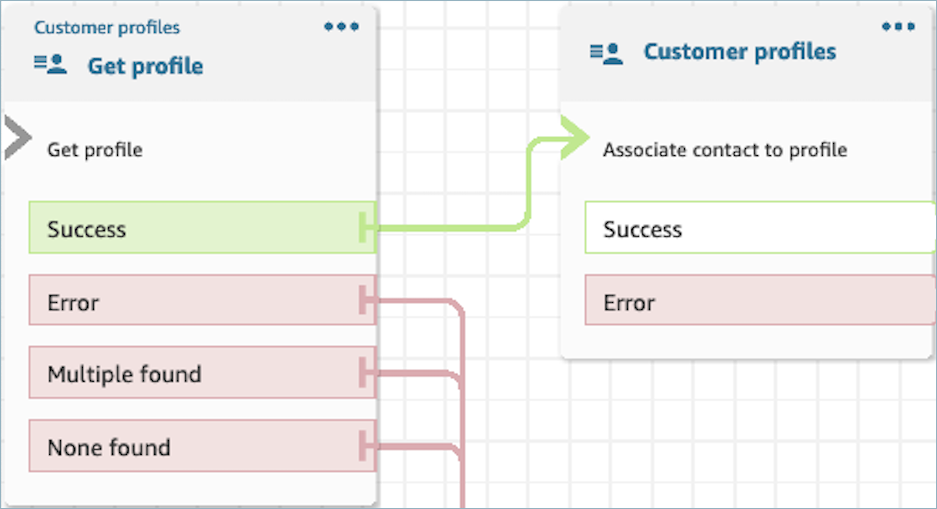Click the profile icon beside Customer profiles title
The width and height of the screenshot is (937, 509).
click(x=606, y=52)
